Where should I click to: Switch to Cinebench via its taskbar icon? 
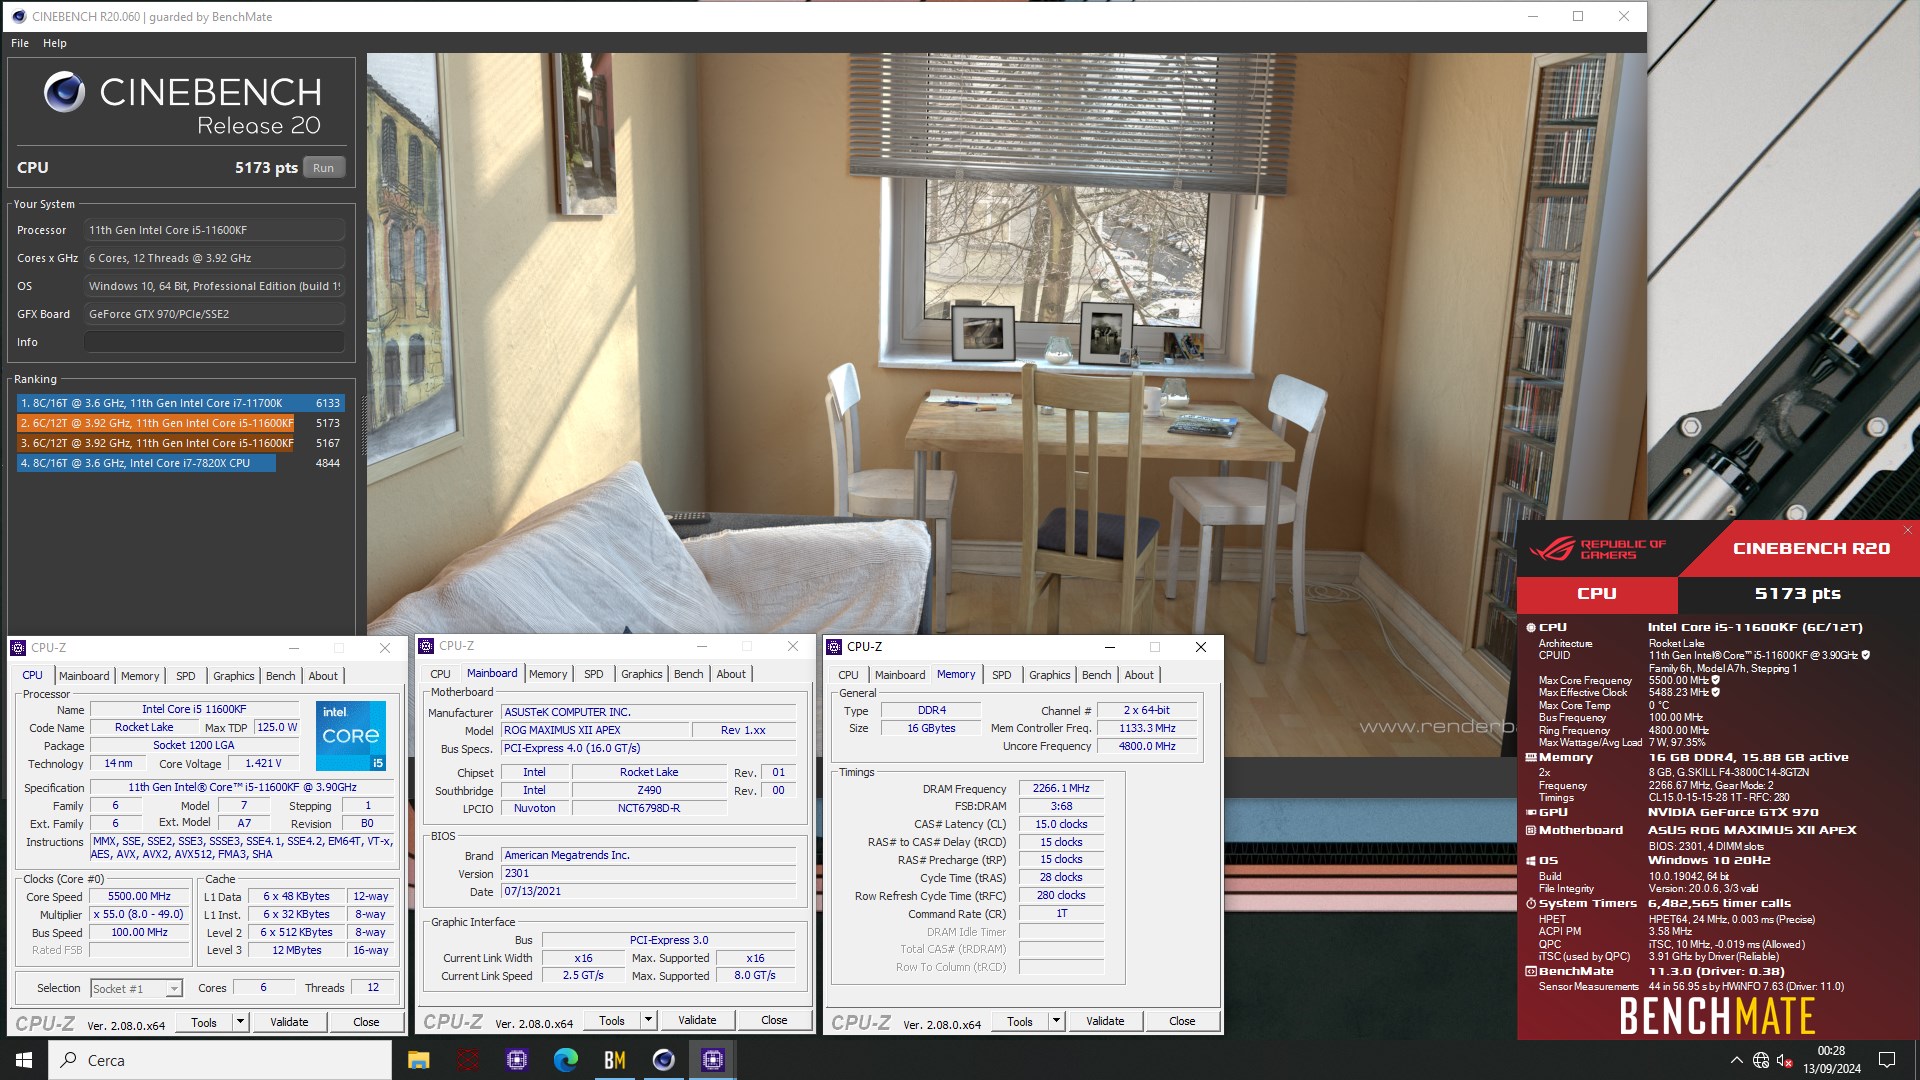tap(664, 1060)
